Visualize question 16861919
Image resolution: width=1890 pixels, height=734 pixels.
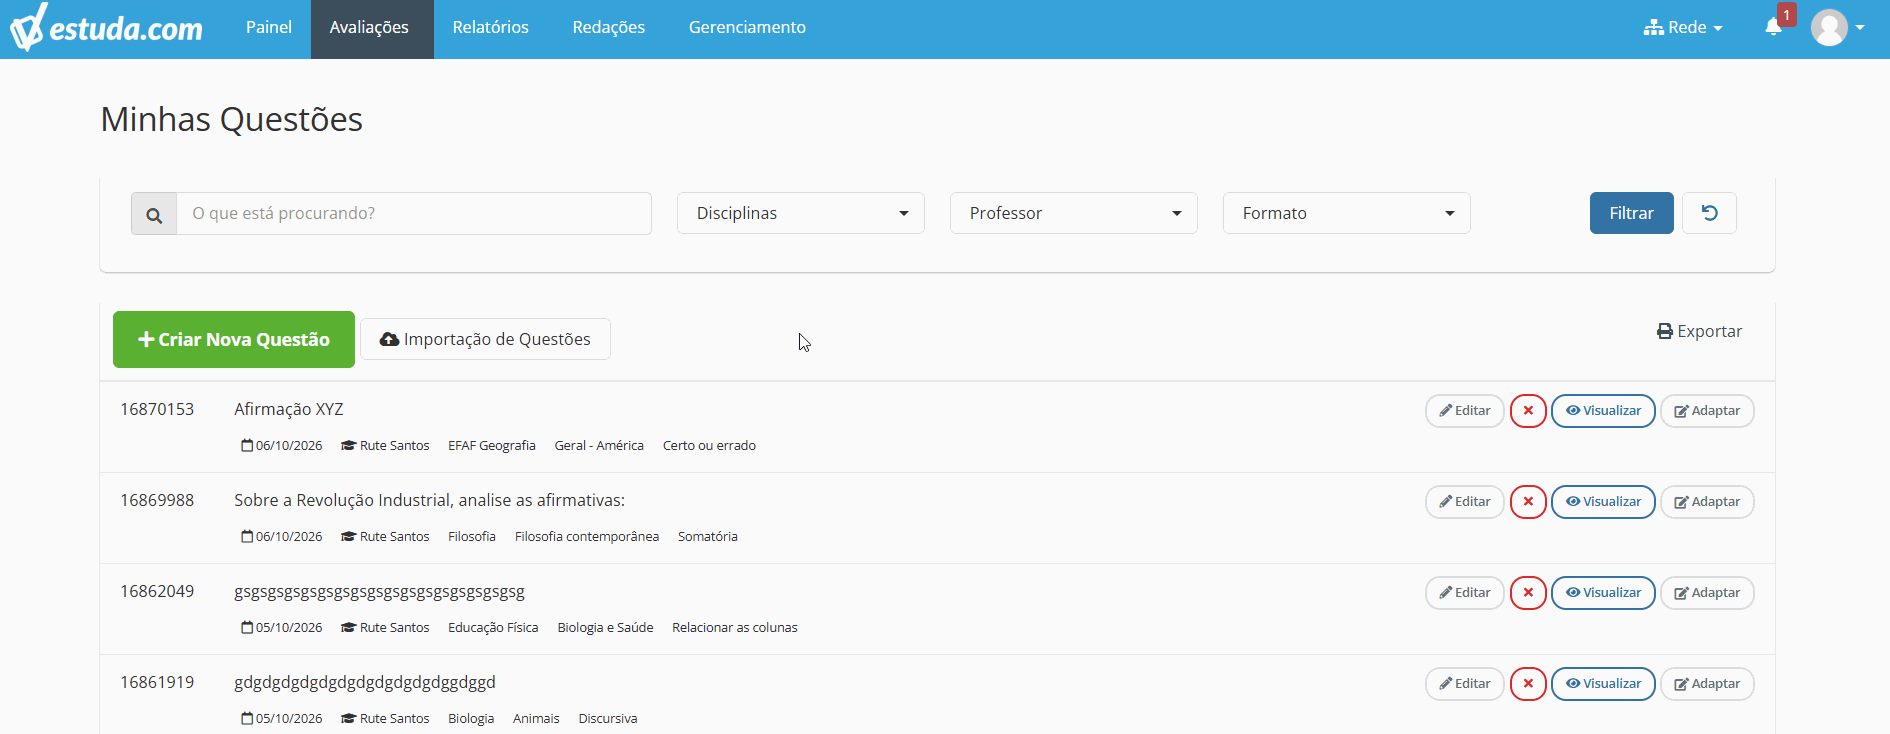(1604, 684)
